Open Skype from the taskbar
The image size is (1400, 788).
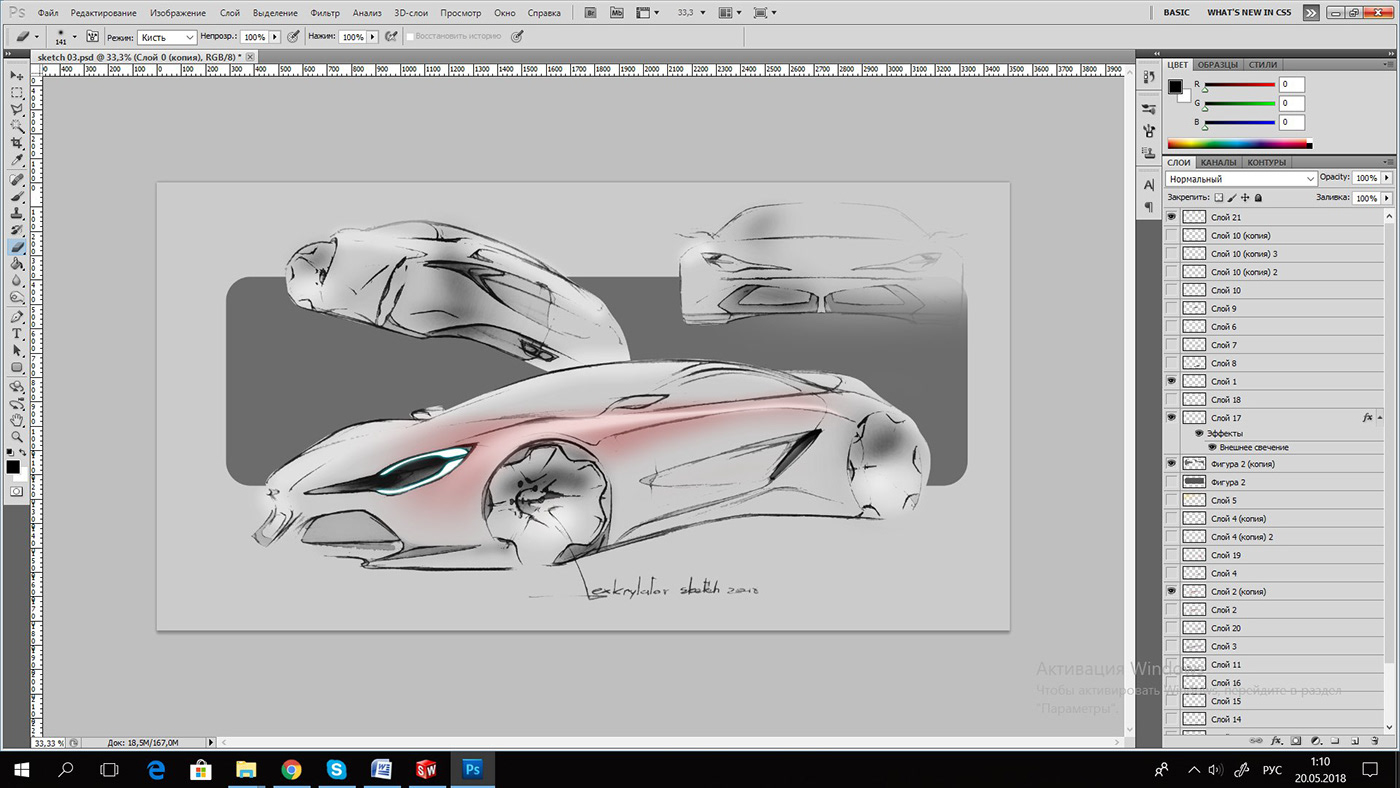click(336, 770)
